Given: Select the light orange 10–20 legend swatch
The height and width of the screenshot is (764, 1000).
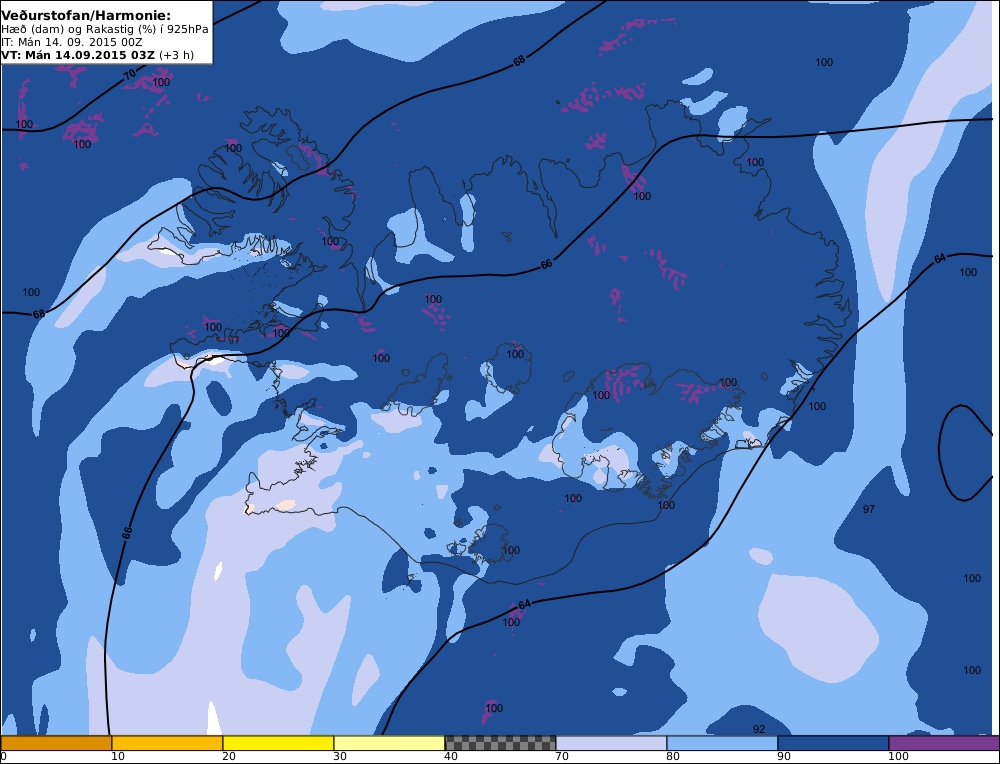Looking at the screenshot, I should pyautogui.click(x=167, y=743).
